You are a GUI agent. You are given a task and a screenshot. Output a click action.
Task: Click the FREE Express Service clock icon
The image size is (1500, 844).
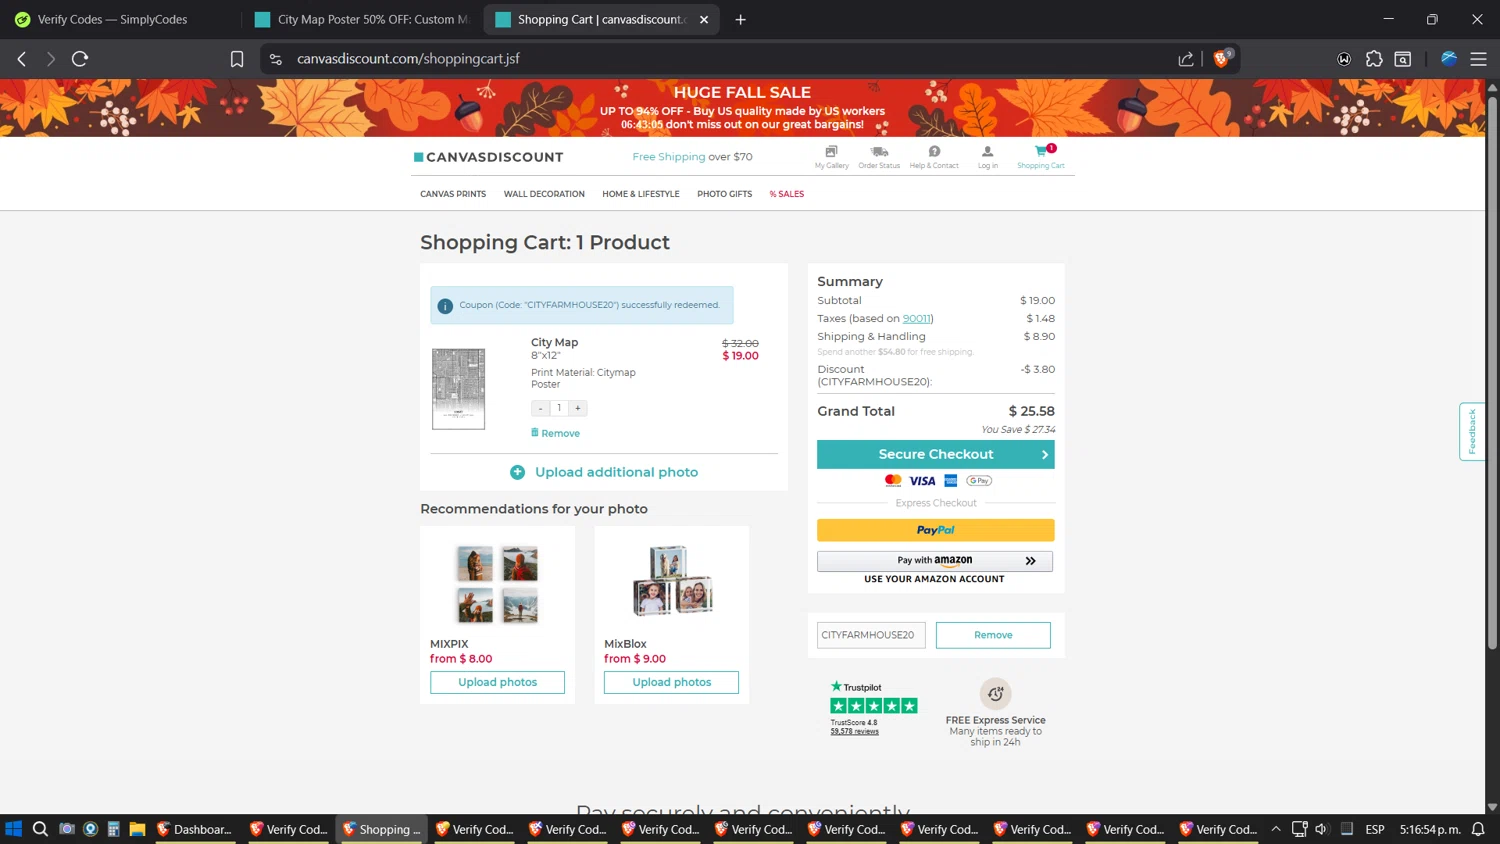pos(995,694)
